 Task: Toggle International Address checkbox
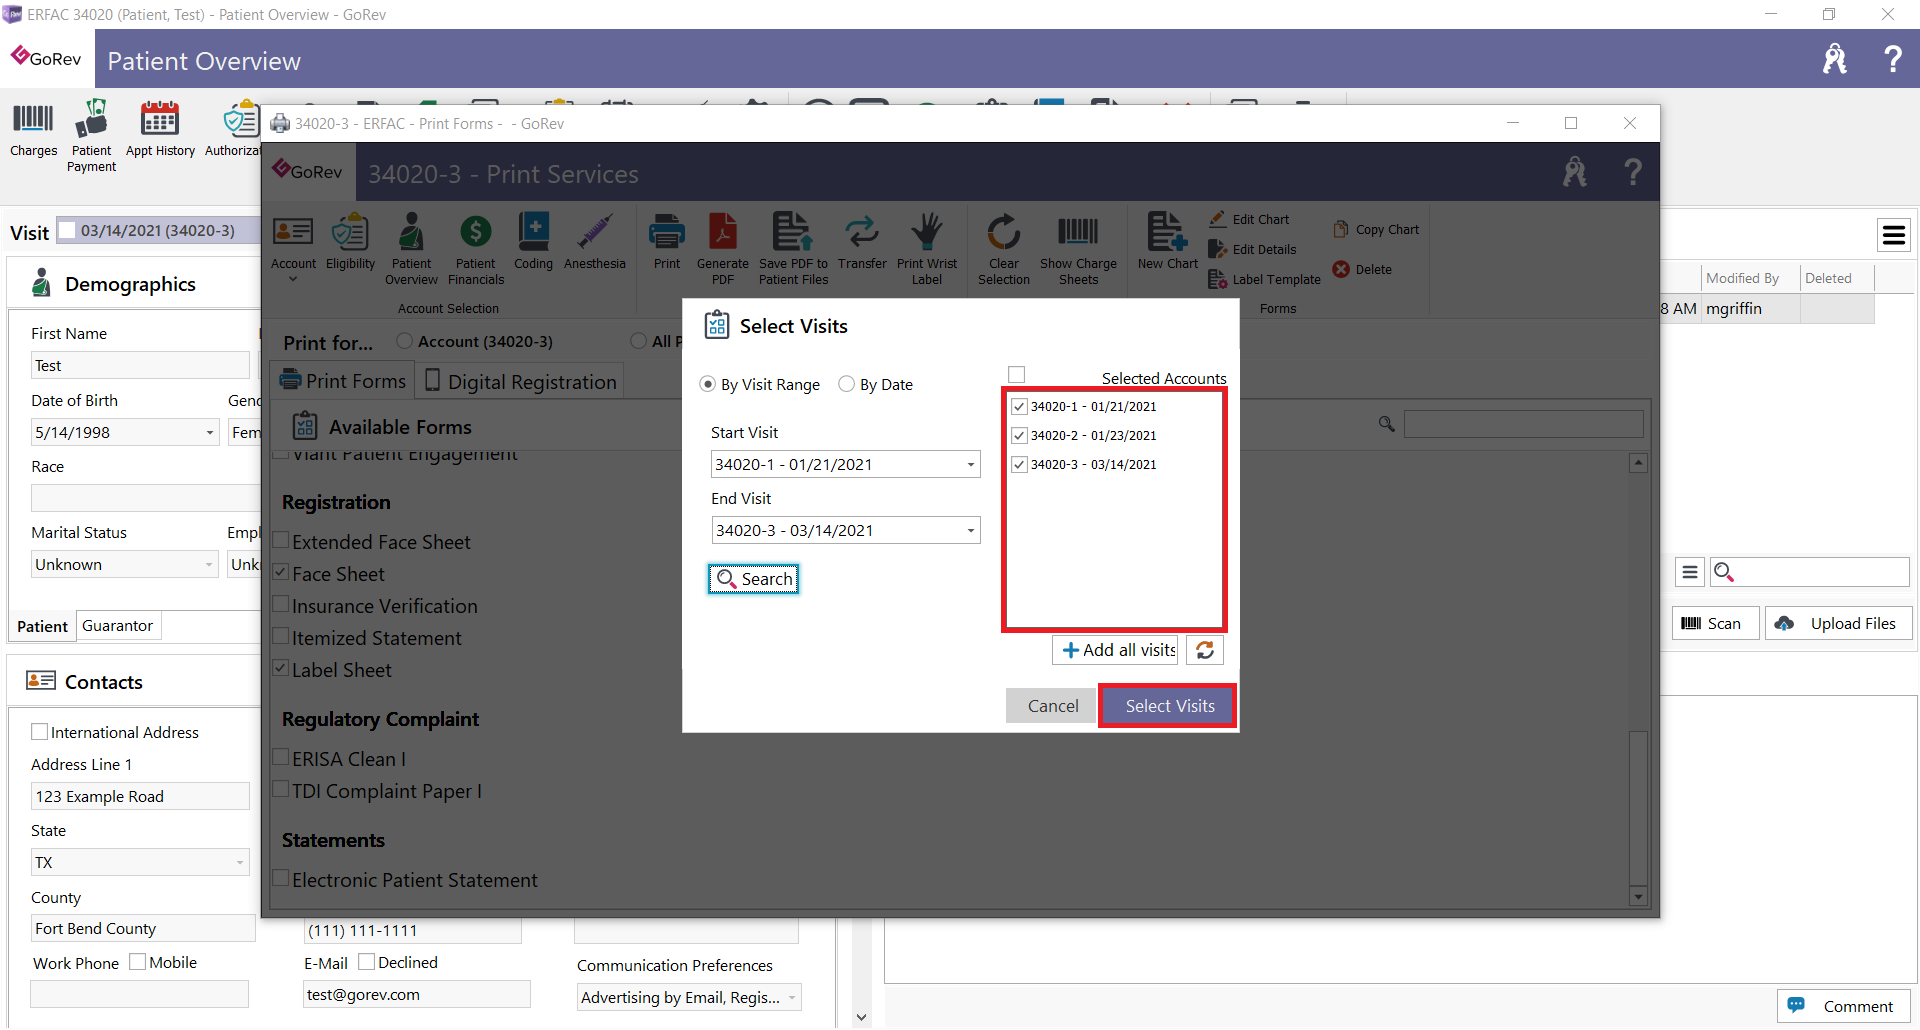tap(40, 732)
